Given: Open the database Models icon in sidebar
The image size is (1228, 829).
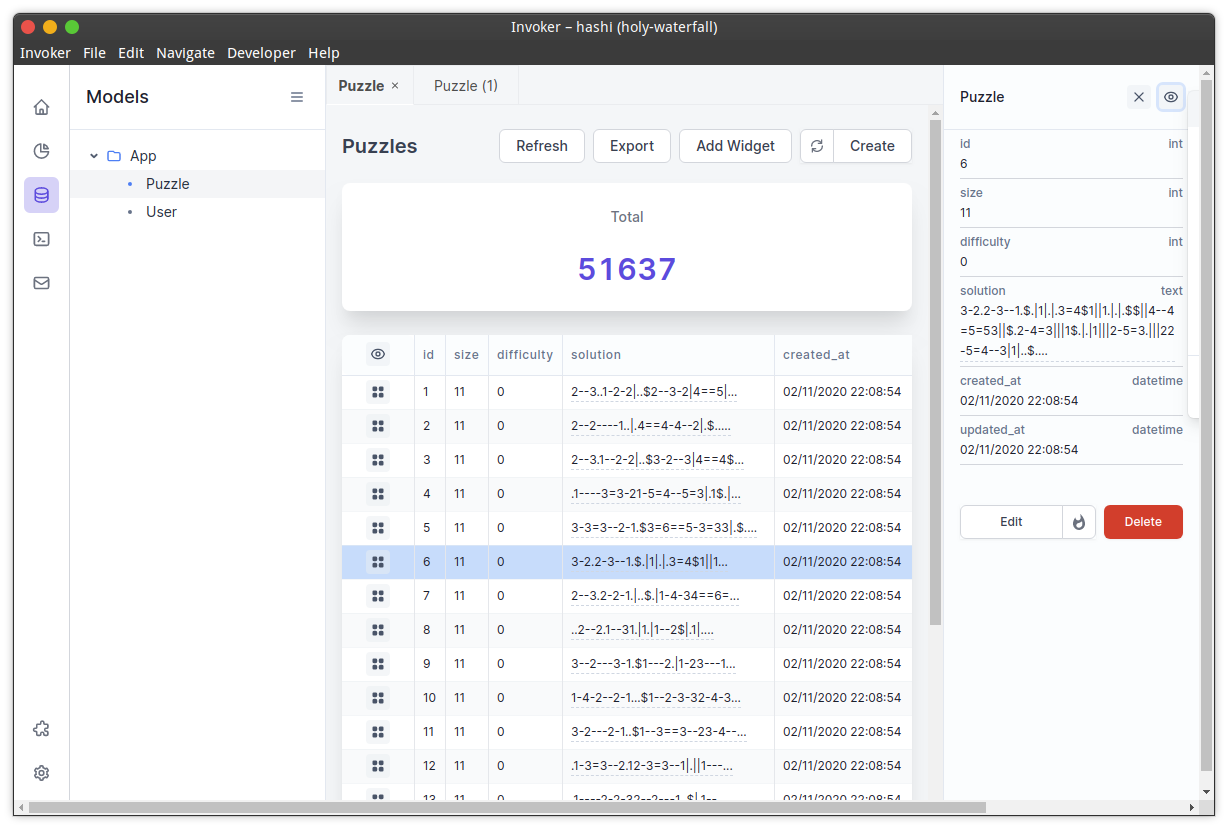Looking at the screenshot, I should [41, 194].
